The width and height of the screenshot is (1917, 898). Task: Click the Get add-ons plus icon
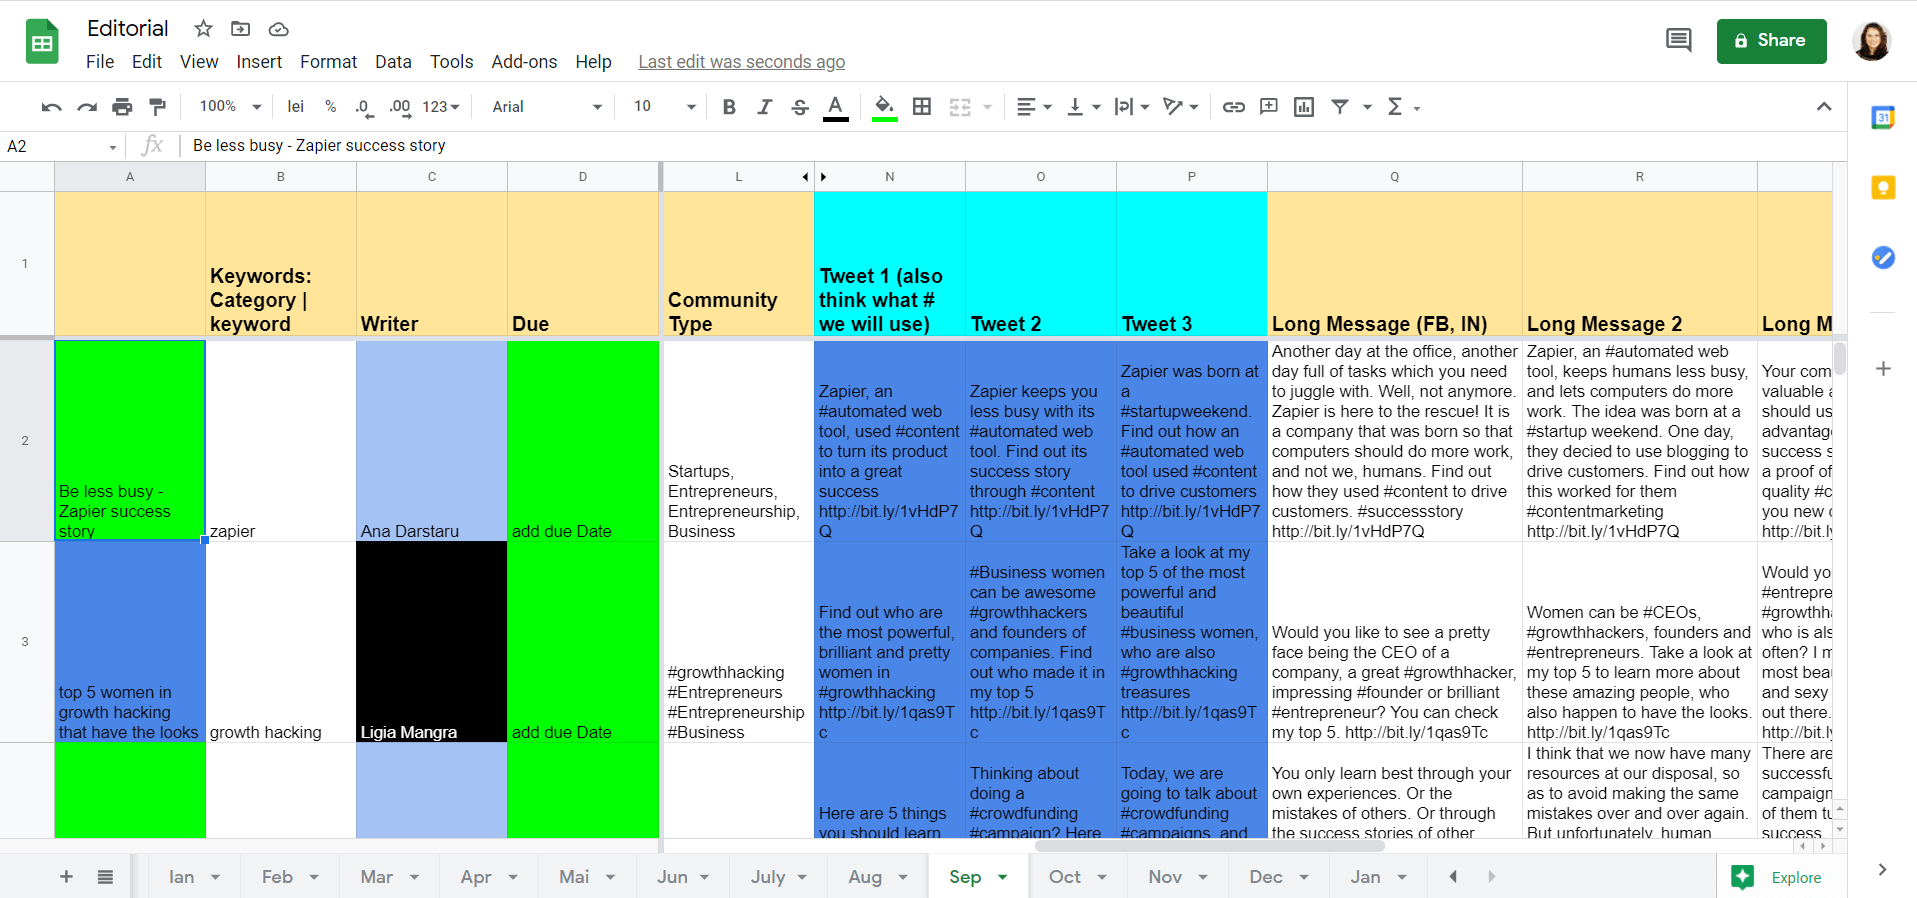(x=1883, y=368)
